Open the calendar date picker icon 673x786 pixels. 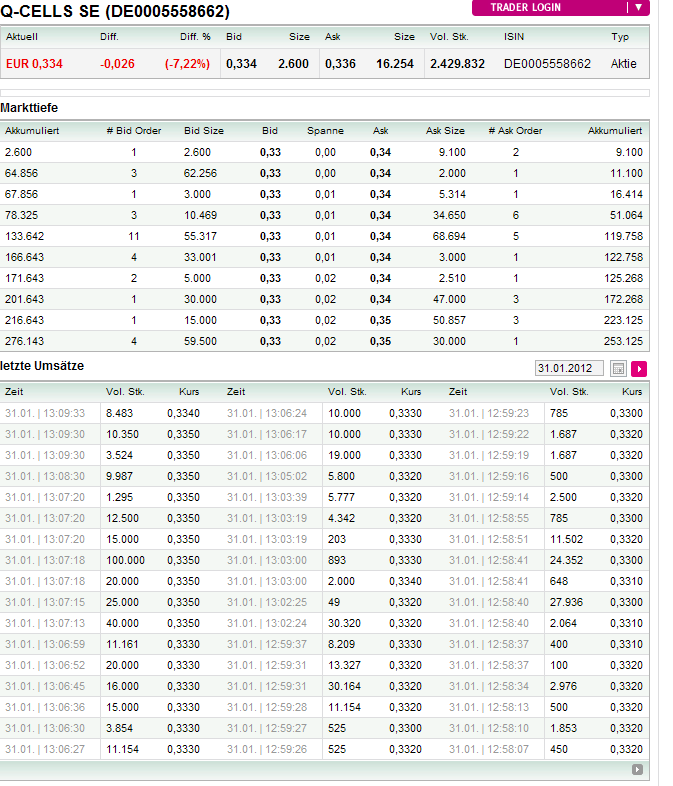[x=618, y=369]
